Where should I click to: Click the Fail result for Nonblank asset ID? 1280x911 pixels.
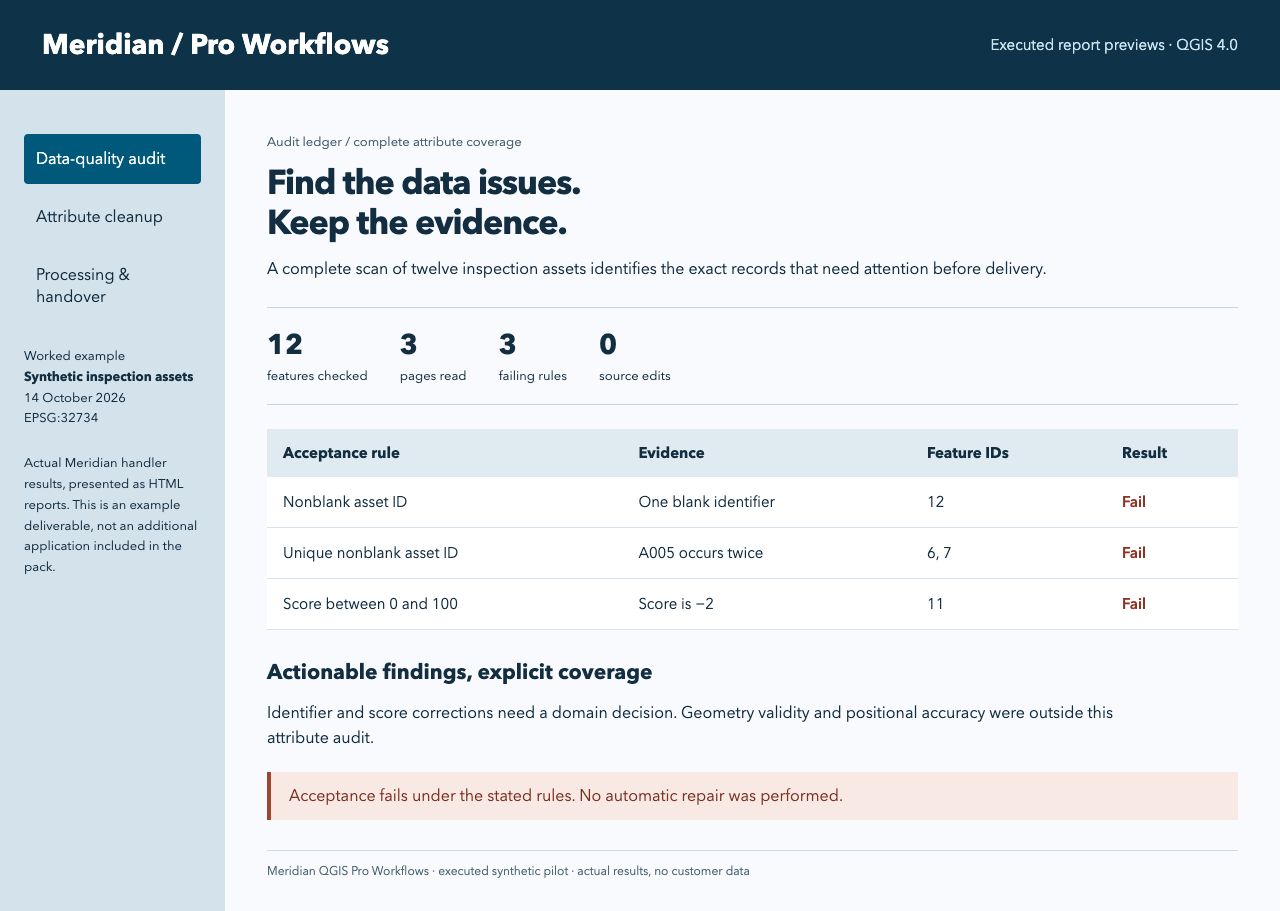tap(1134, 502)
